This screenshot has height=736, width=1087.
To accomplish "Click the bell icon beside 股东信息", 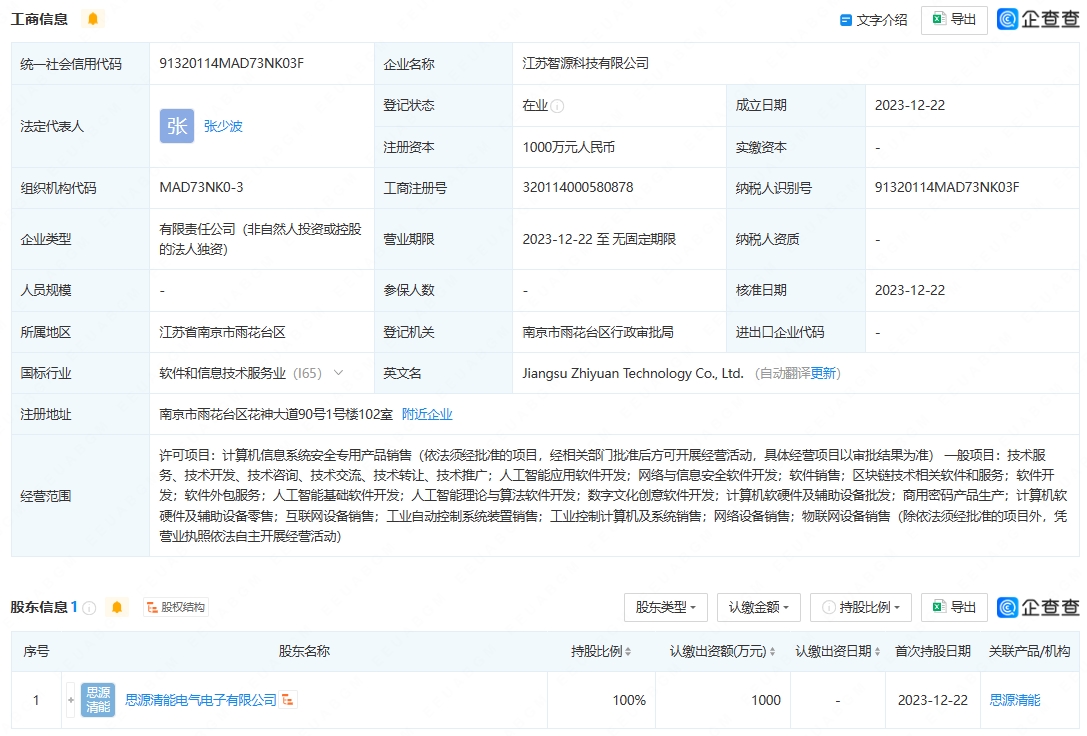I will point(117,608).
